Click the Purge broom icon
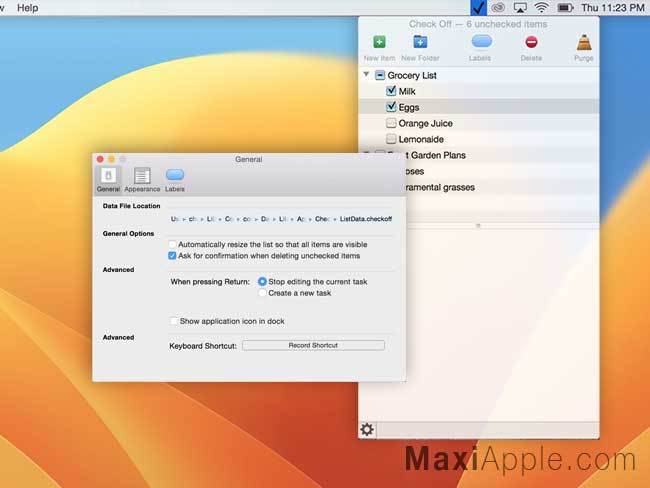 point(584,42)
